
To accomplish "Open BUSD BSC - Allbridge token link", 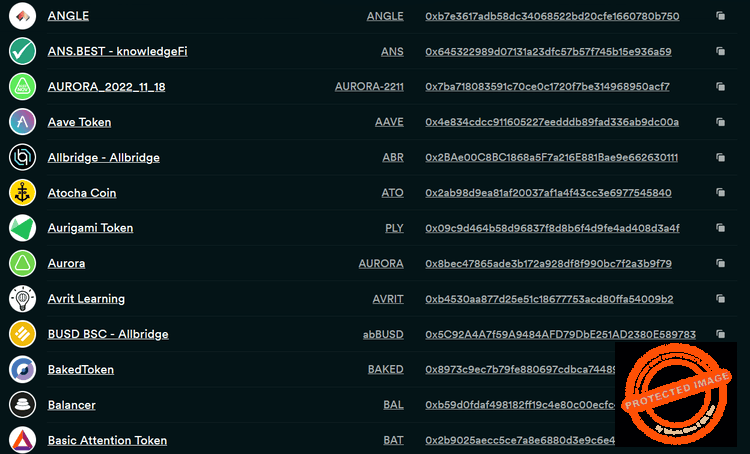I will point(108,334).
